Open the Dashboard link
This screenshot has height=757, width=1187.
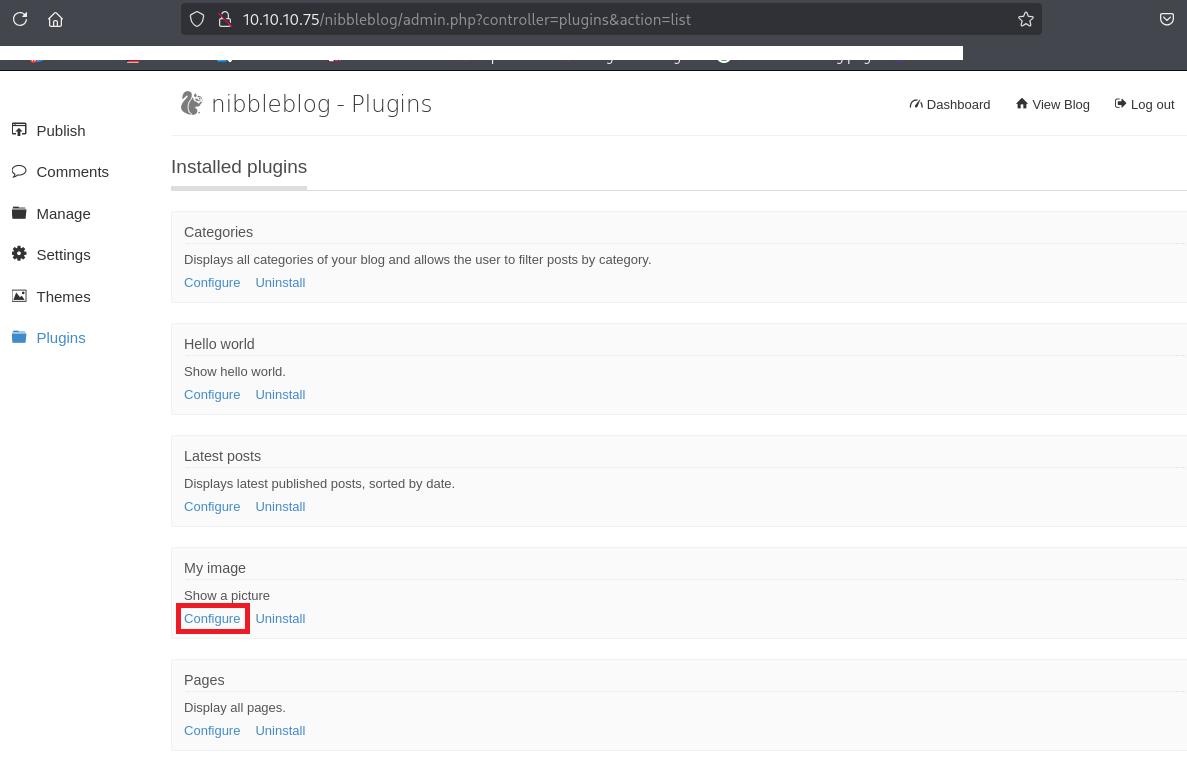click(x=950, y=104)
